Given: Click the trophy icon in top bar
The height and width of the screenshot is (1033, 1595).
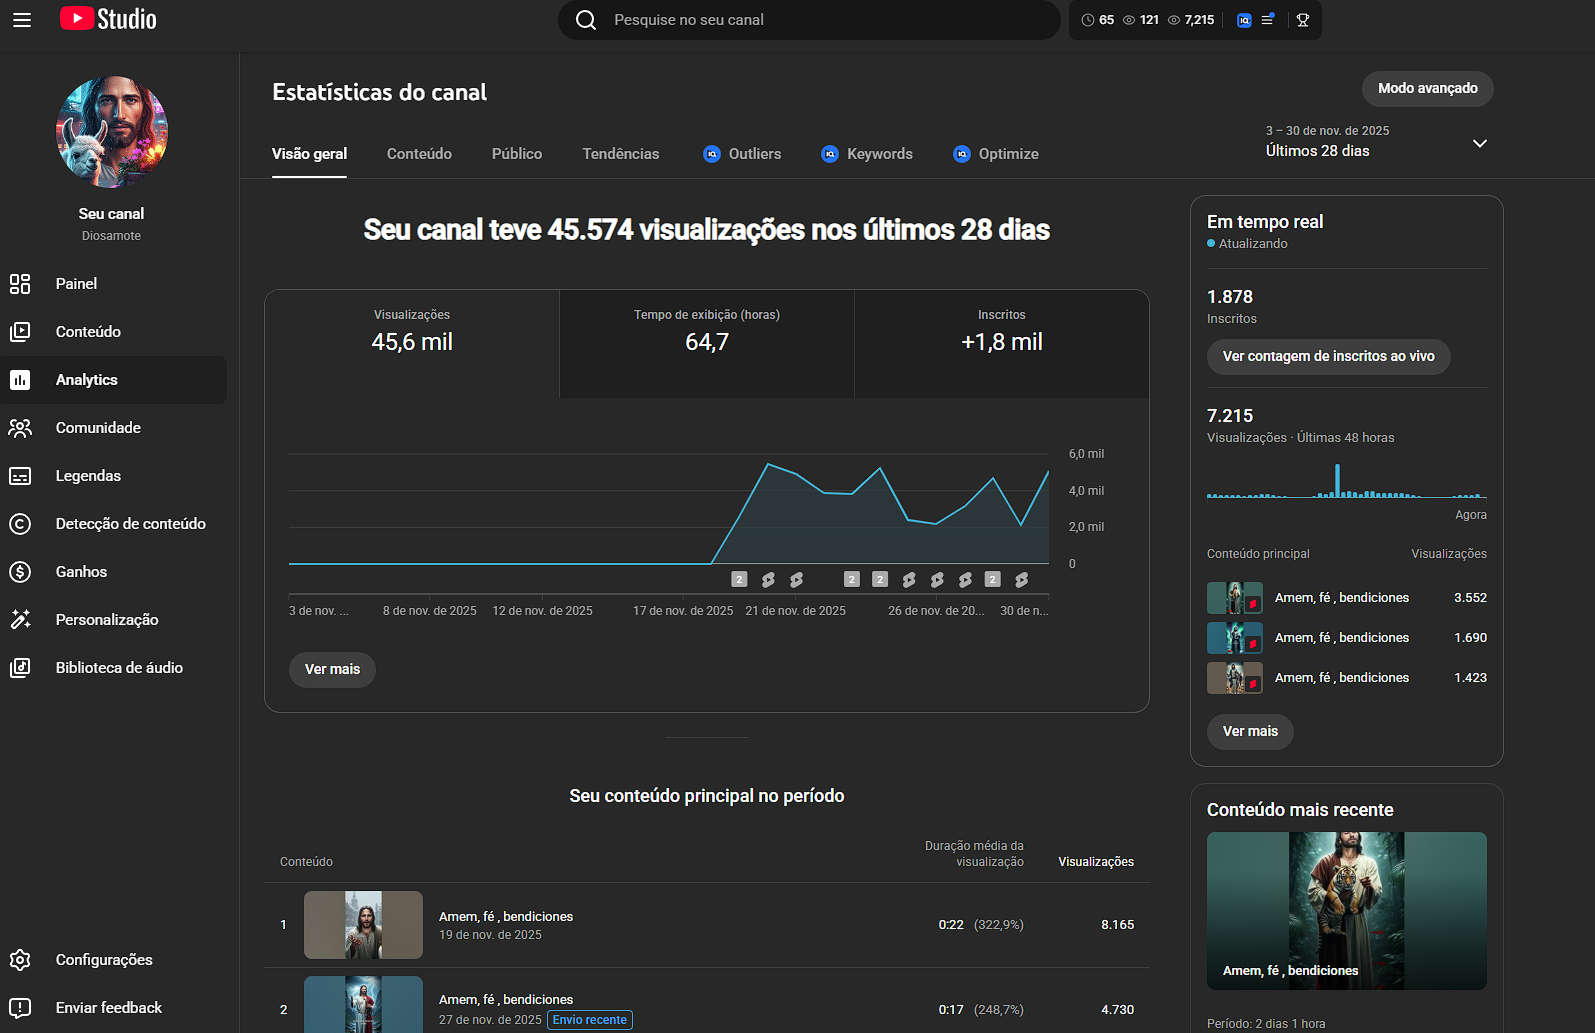Looking at the screenshot, I should point(1302,20).
